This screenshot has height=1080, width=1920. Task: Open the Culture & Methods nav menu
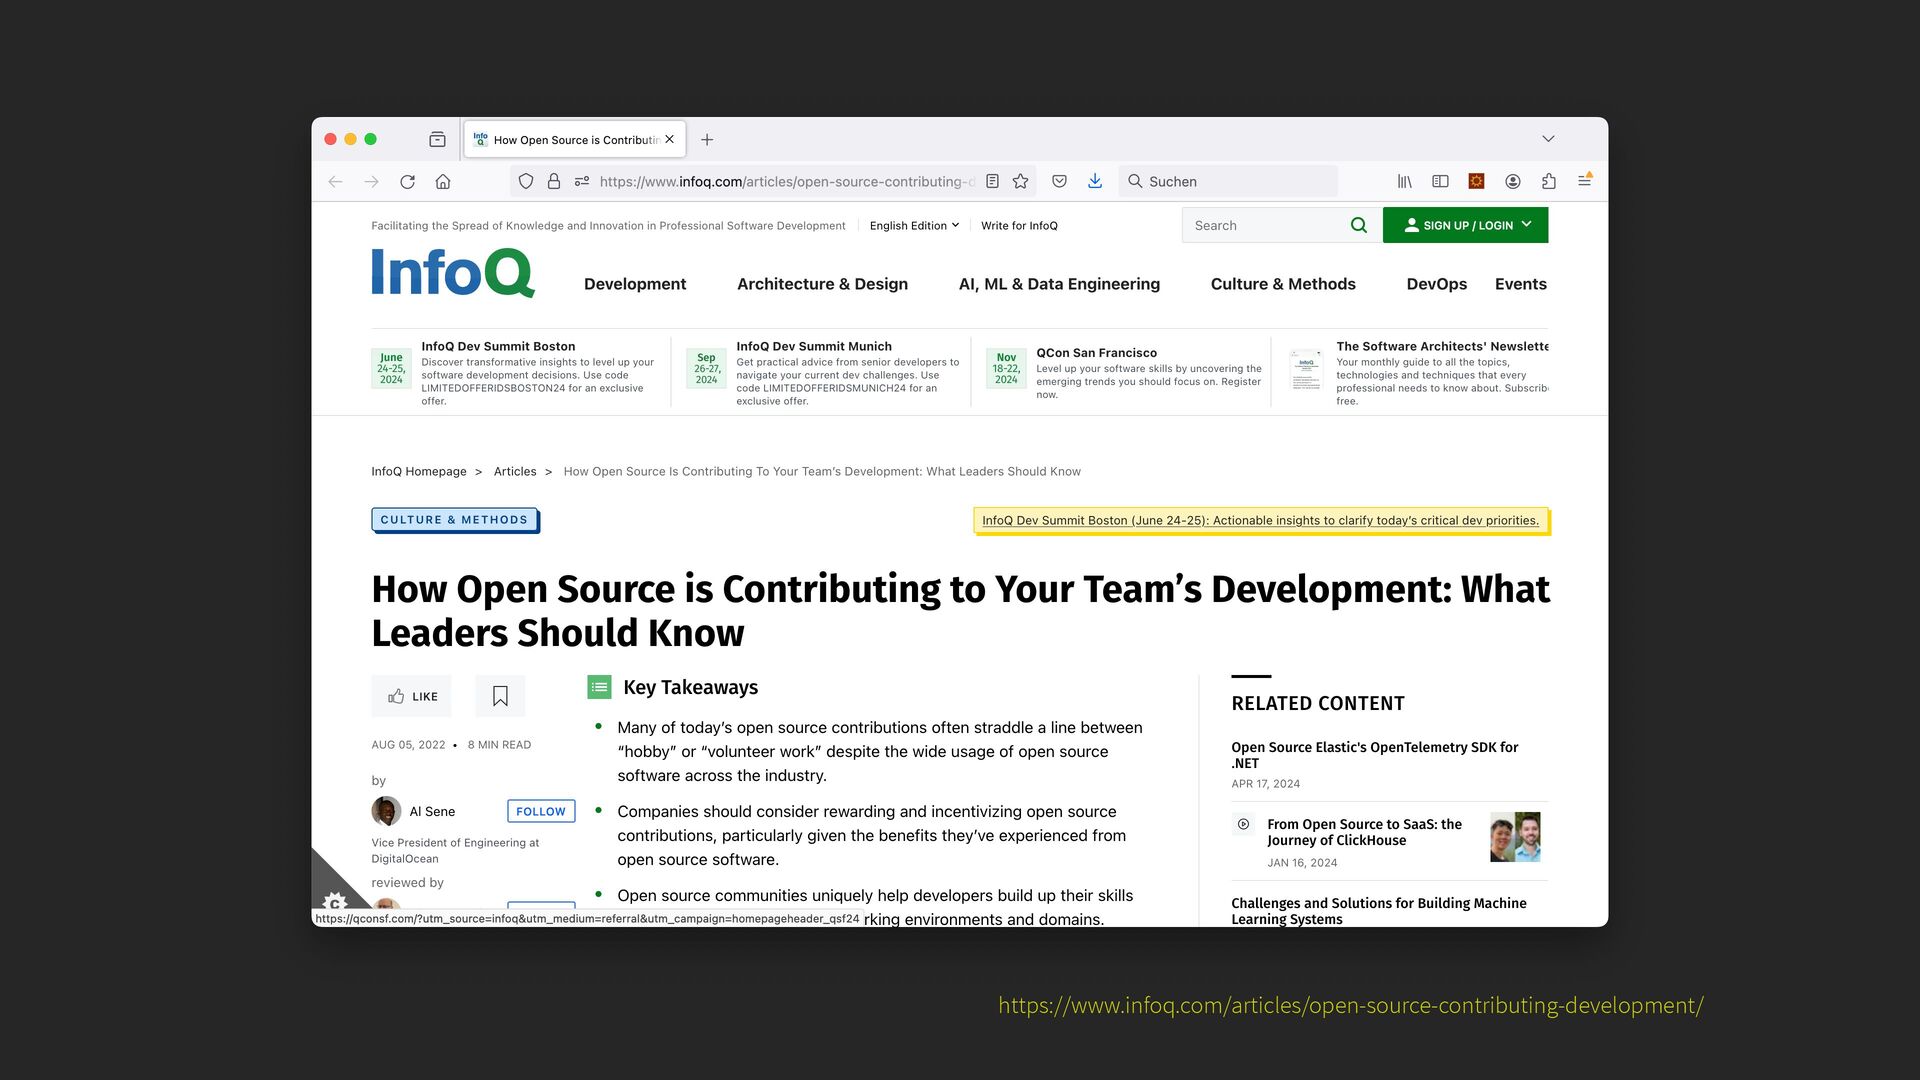[x=1283, y=284]
